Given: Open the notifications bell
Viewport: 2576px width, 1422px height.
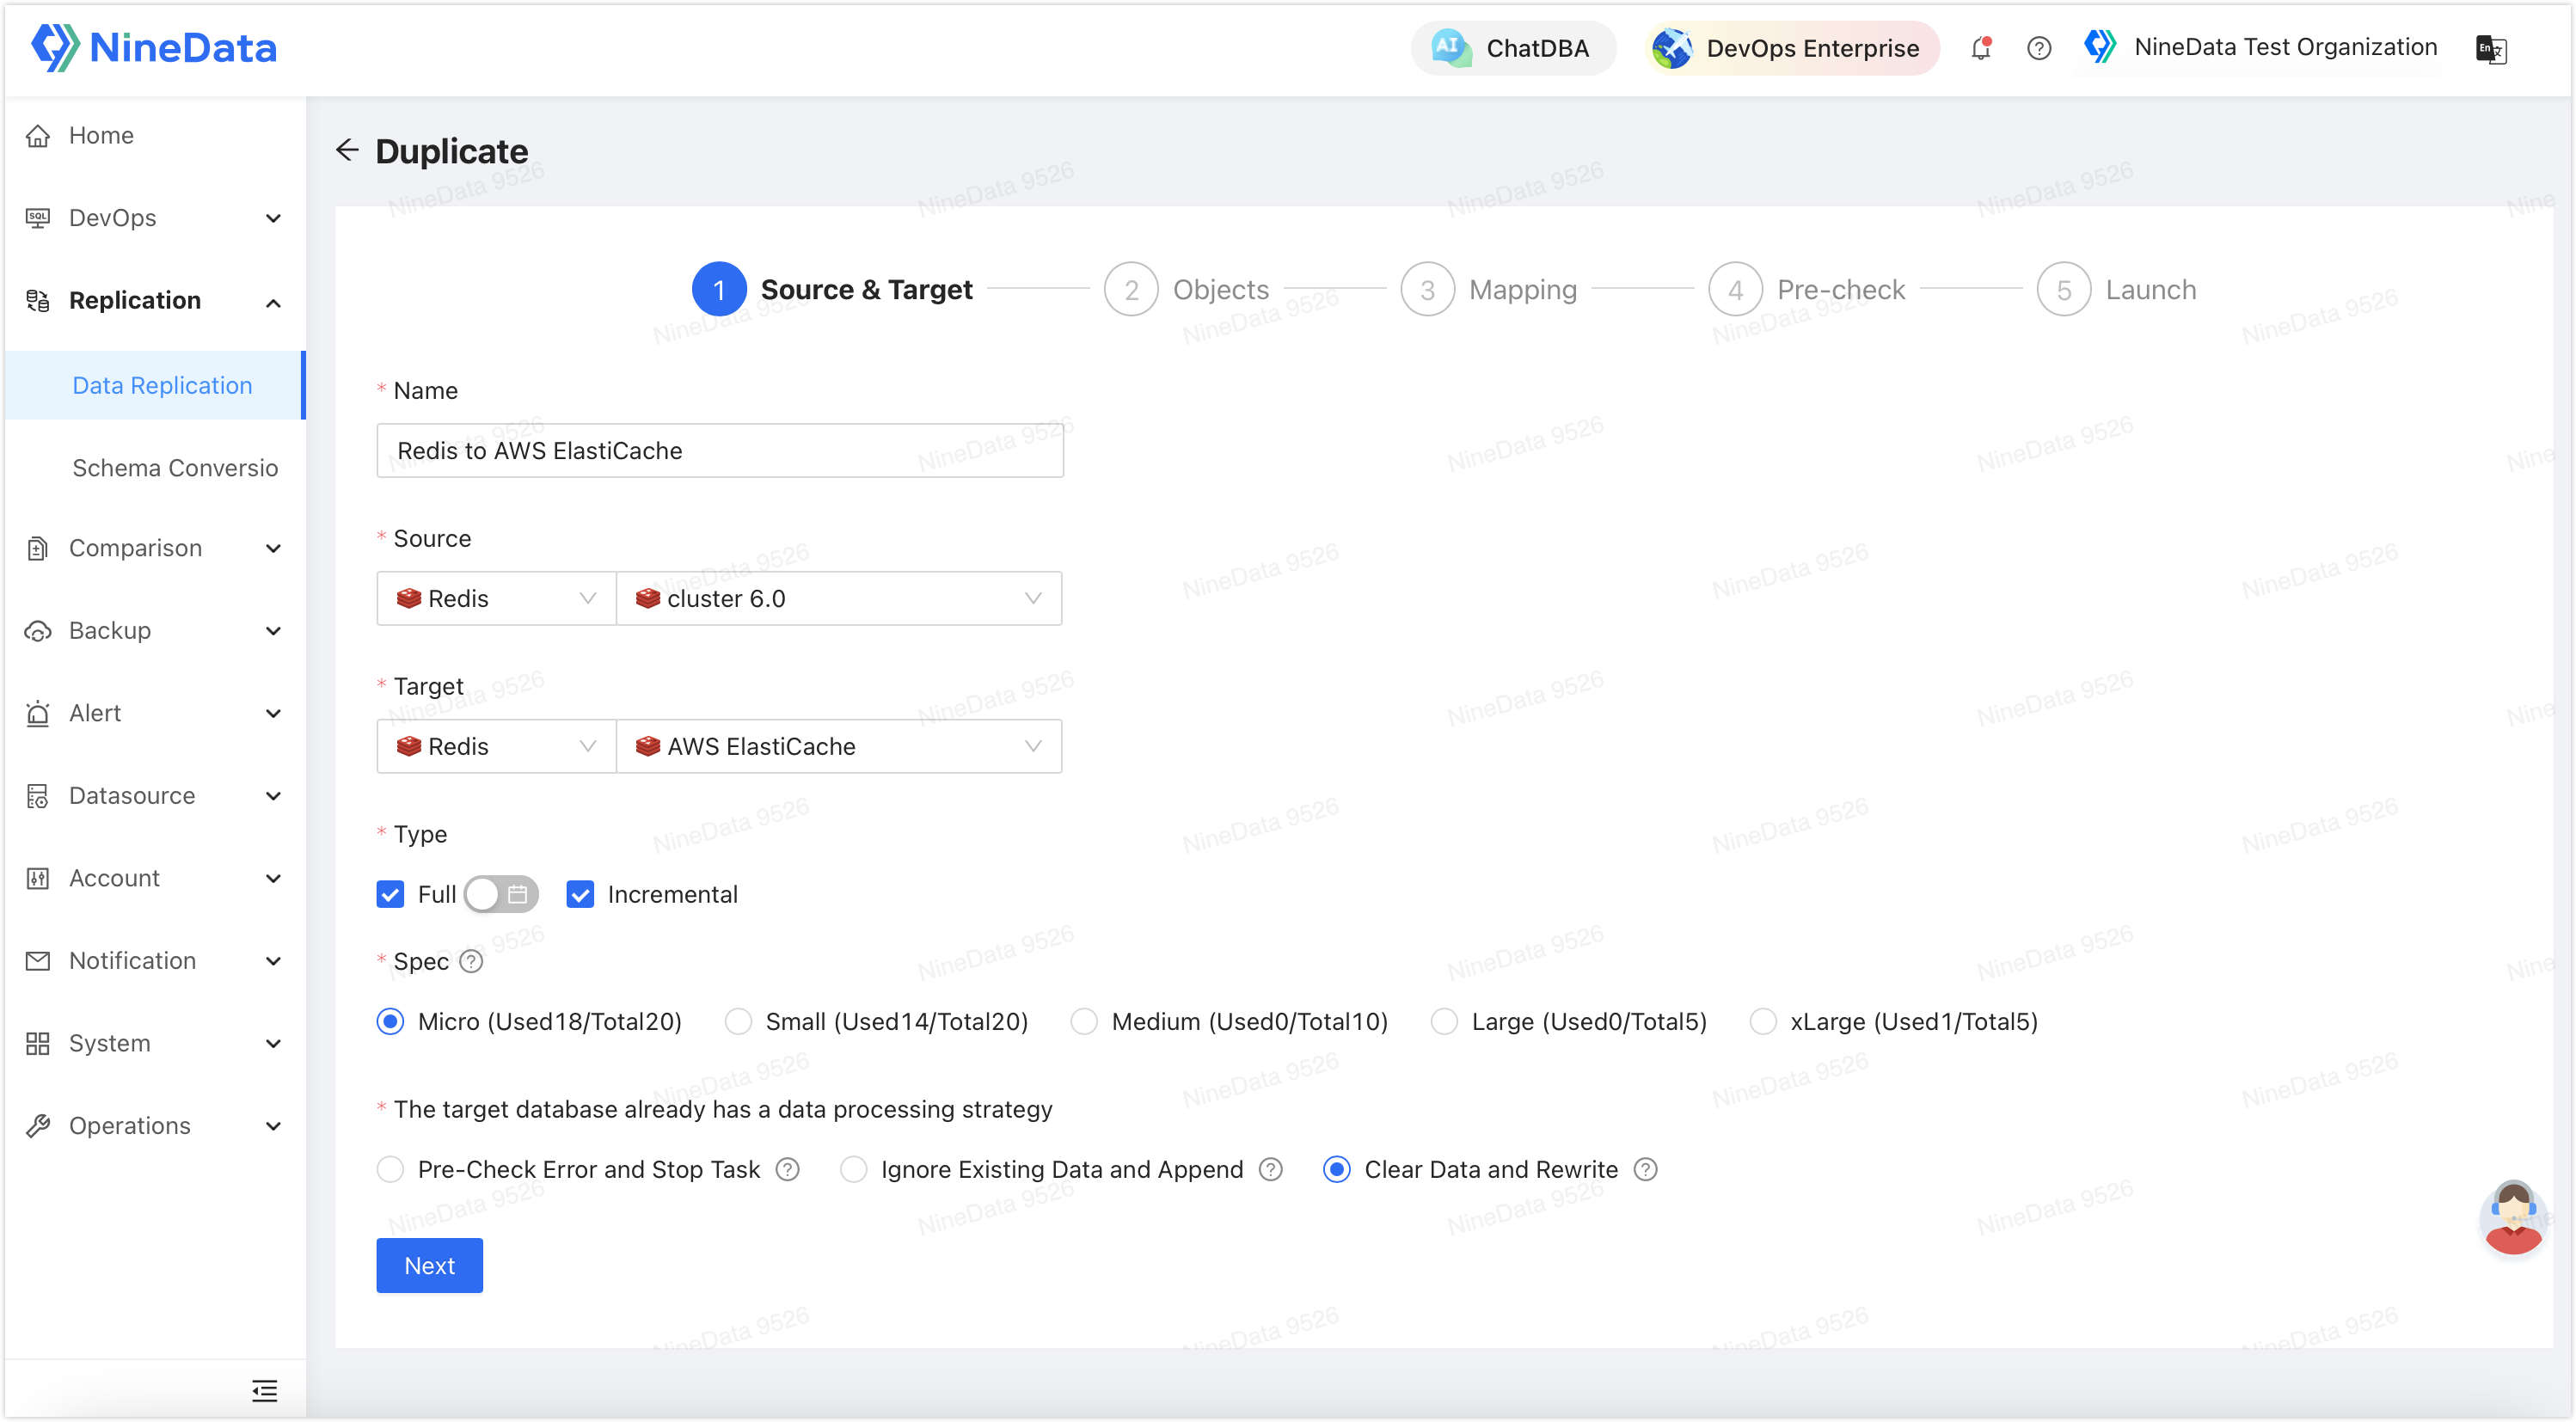Looking at the screenshot, I should coord(1980,48).
